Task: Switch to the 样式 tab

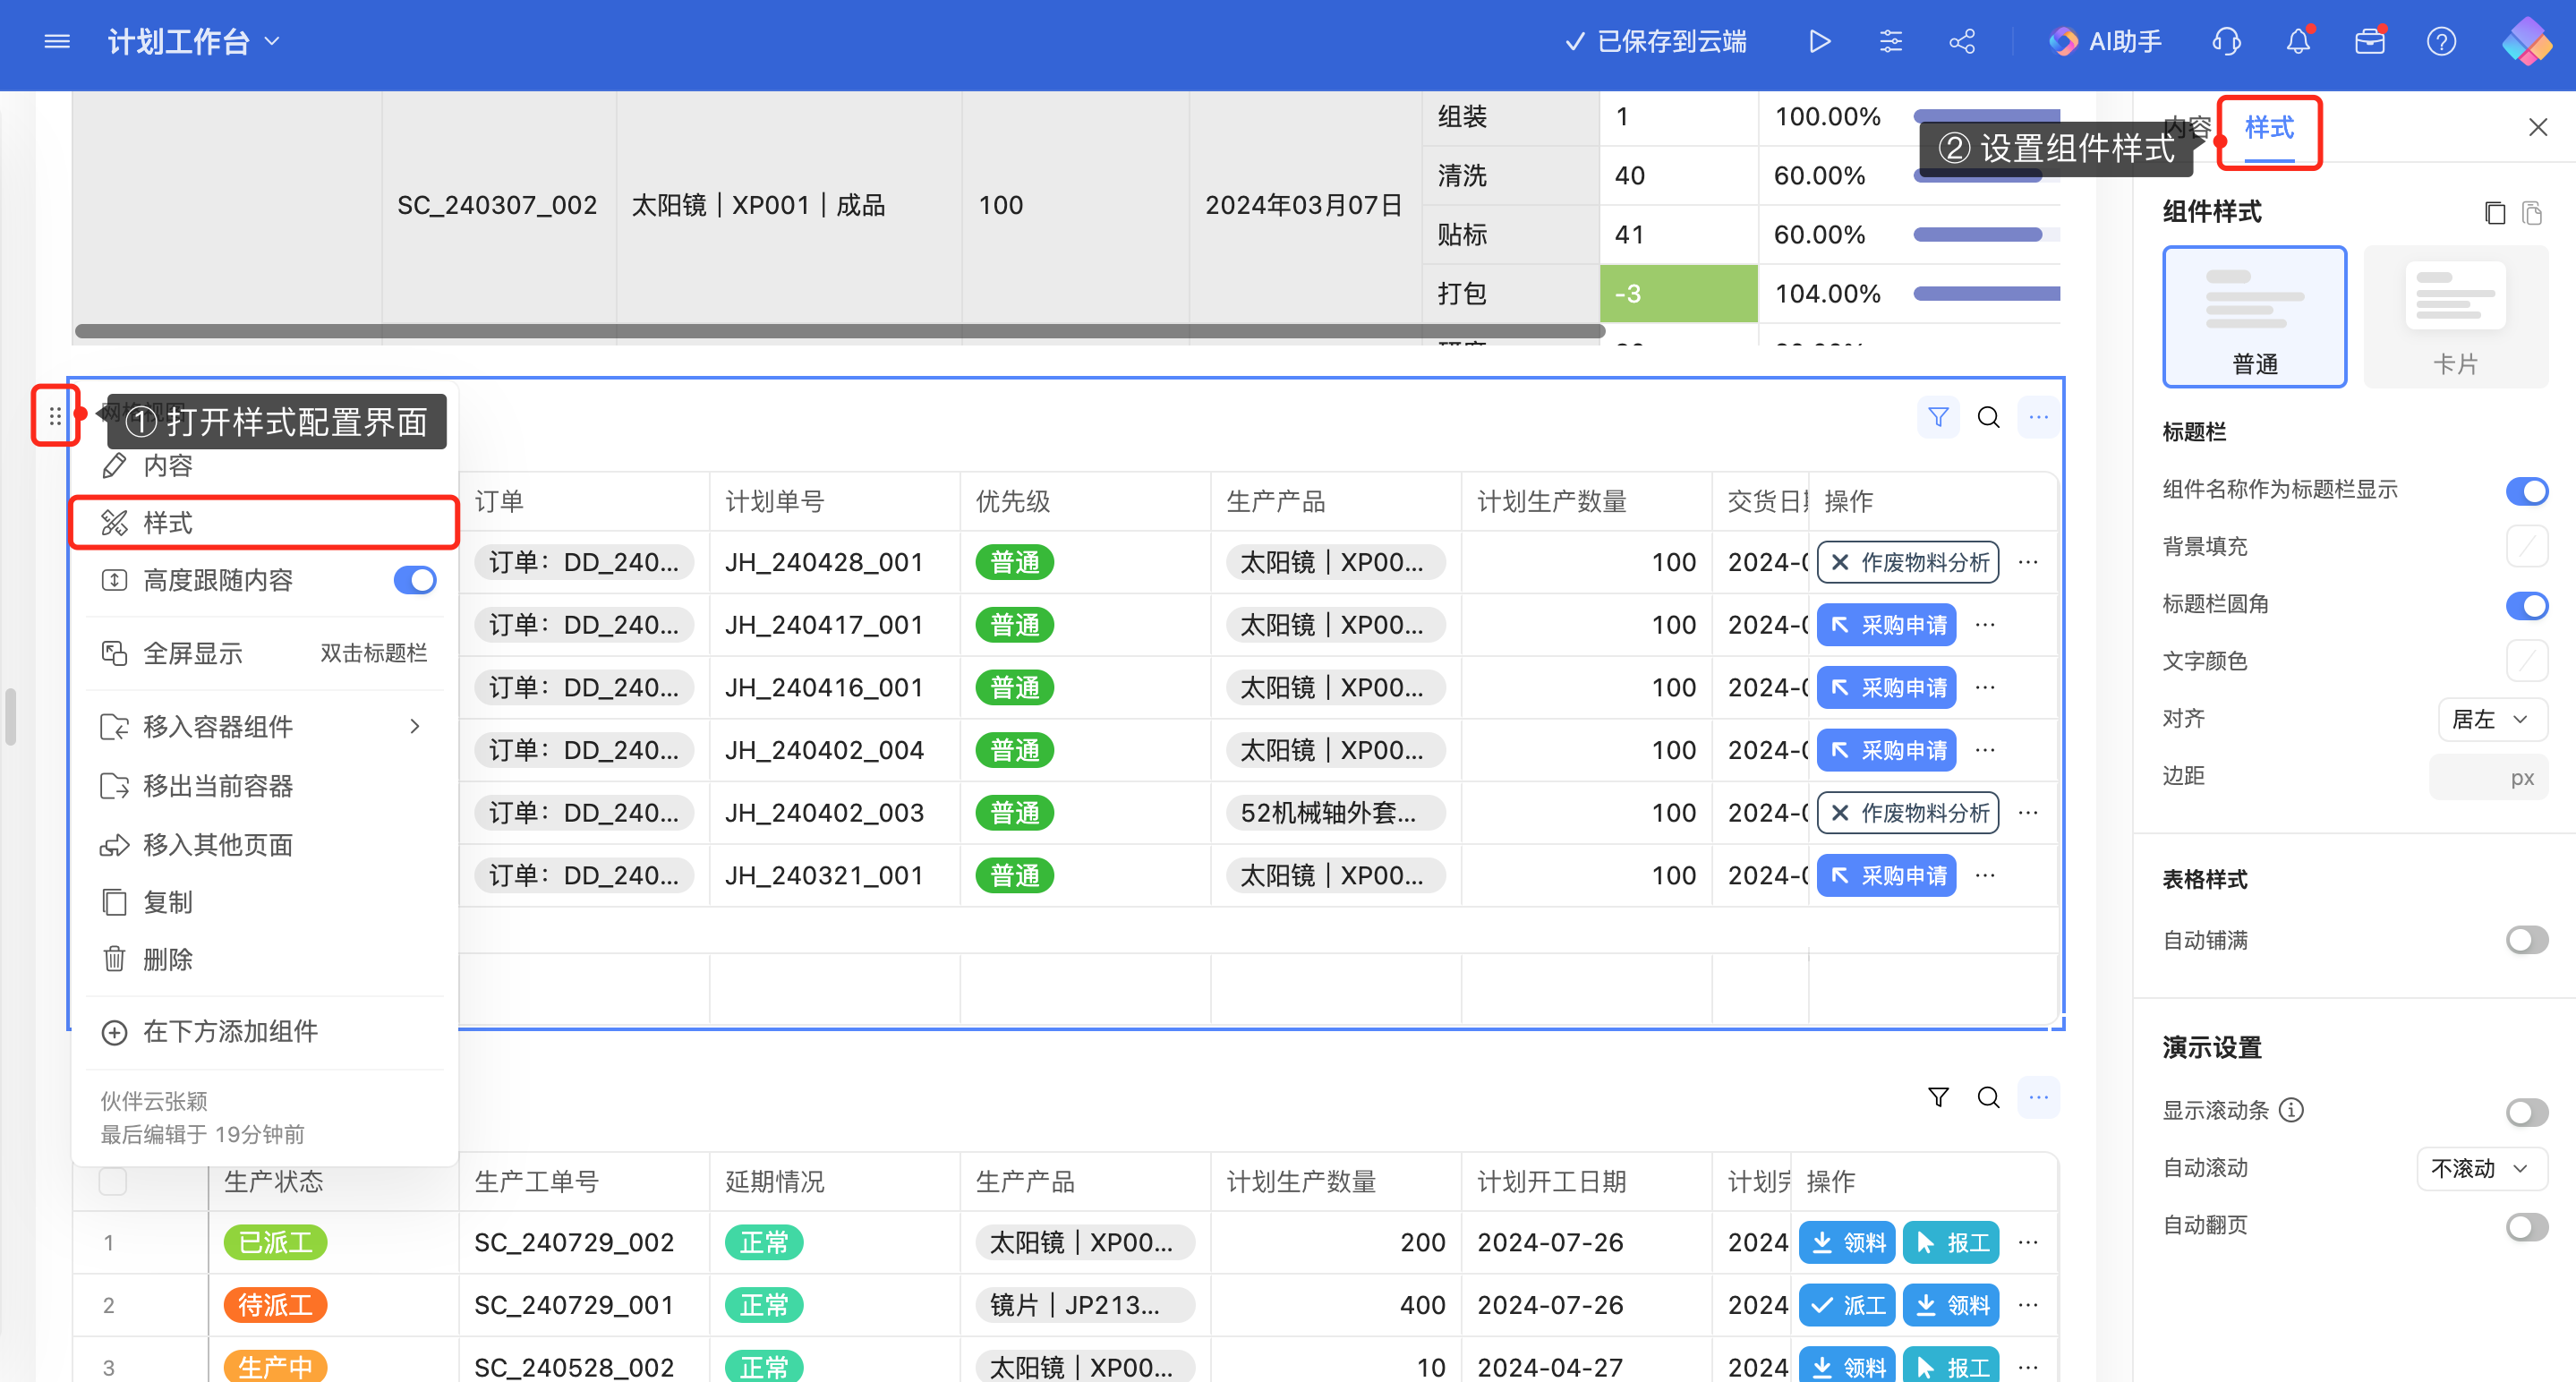Action: click(x=2268, y=128)
